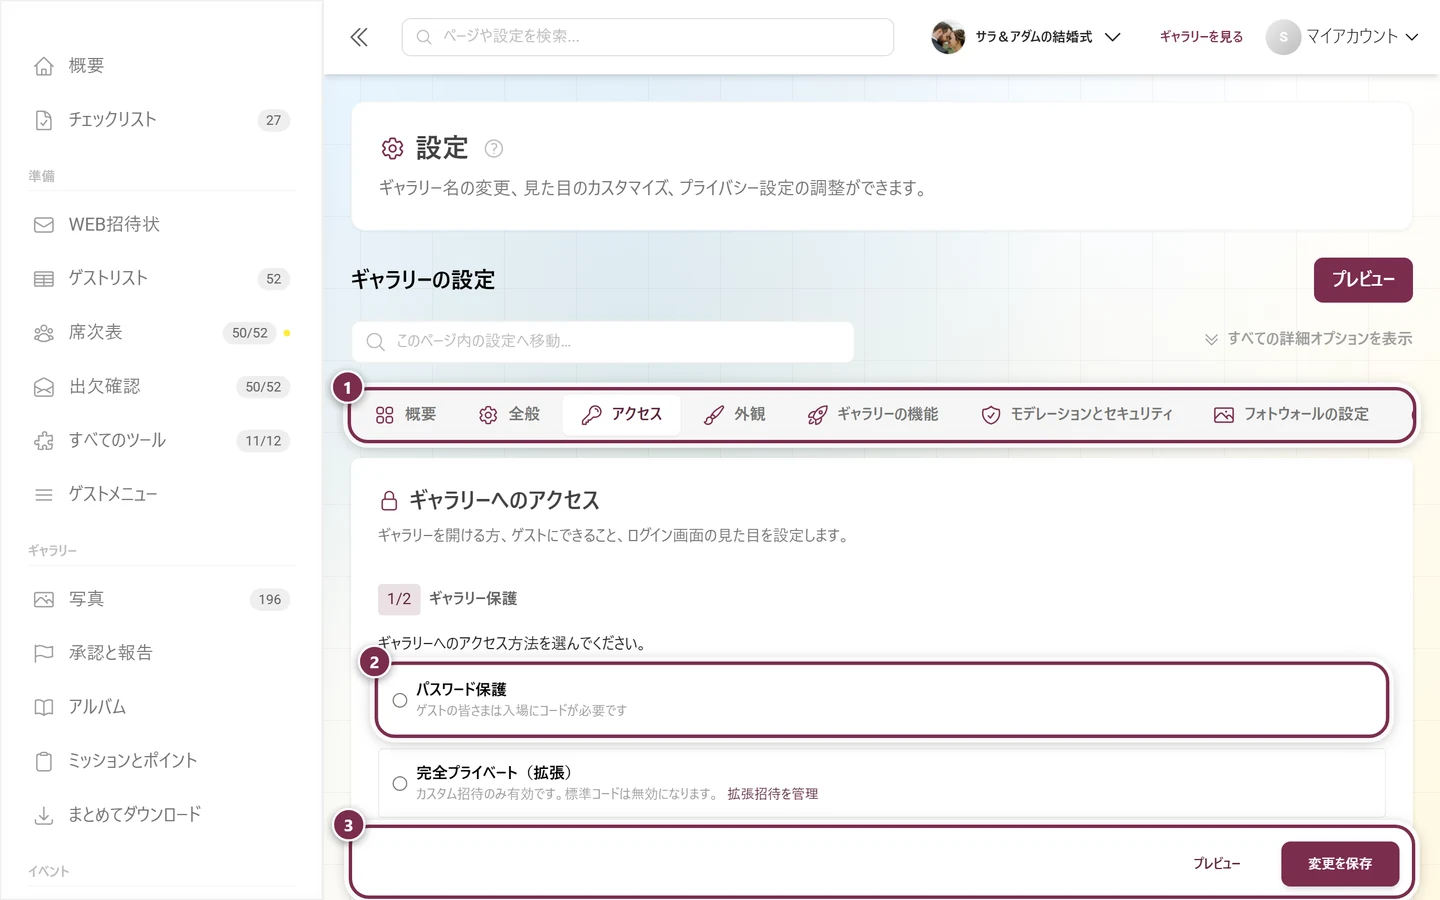
Task: Open the 拡張招待を管理 link
Action: [x=772, y=794]
